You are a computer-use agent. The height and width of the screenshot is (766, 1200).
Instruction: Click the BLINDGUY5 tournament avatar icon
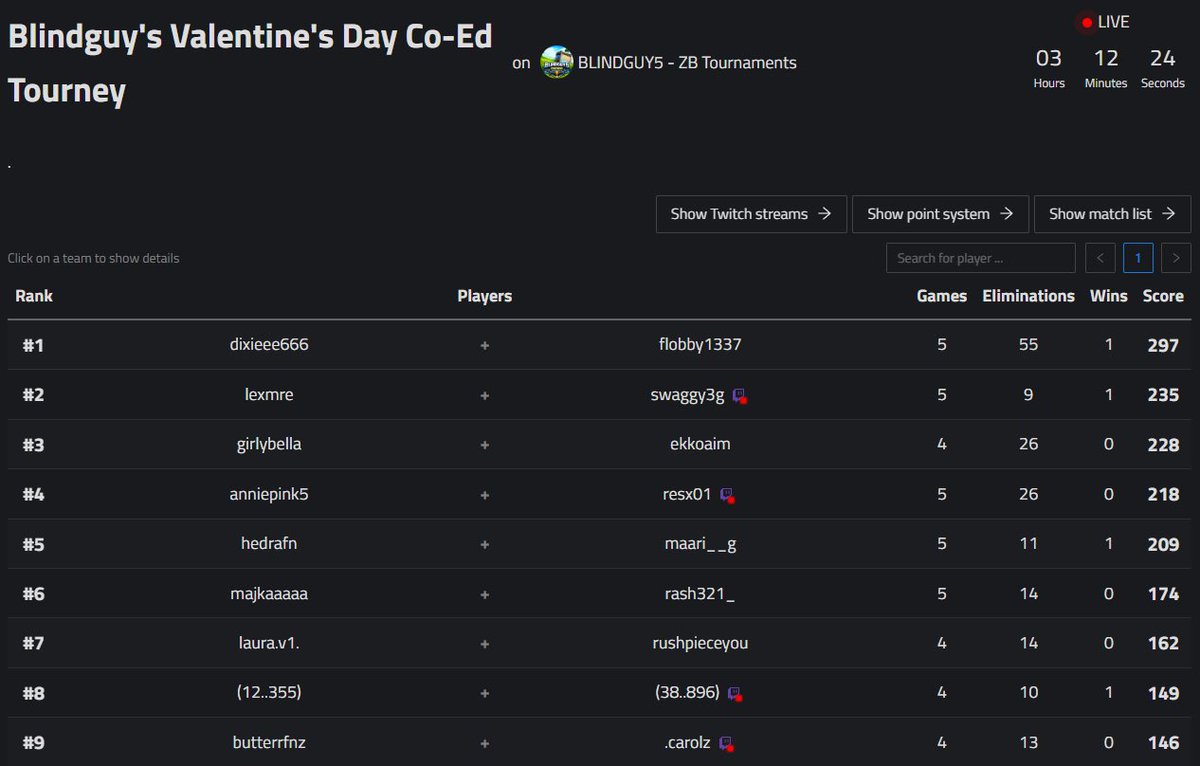[556, 62]
